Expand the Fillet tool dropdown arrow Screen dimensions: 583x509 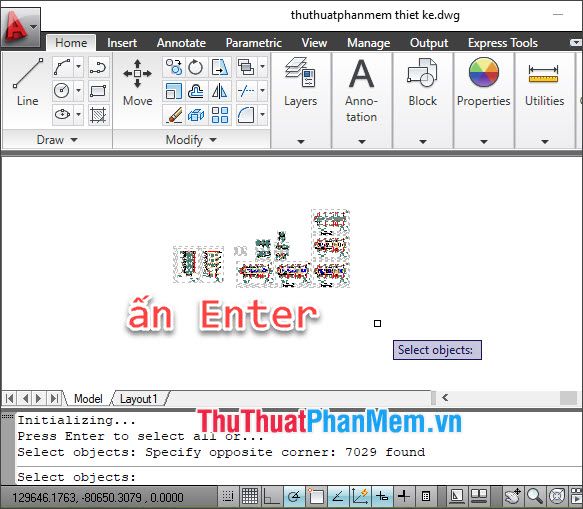(x=262, y=115)
